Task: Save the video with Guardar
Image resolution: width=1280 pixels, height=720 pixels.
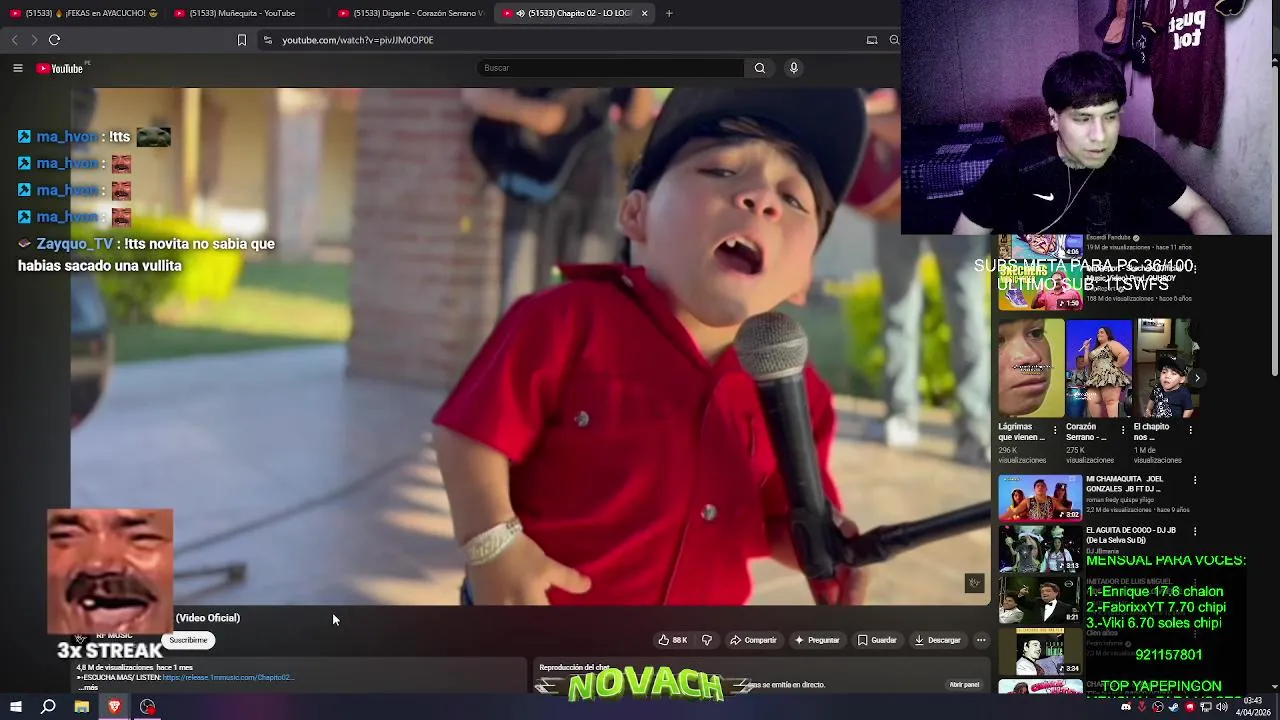Action: click(x=877, y=640)
